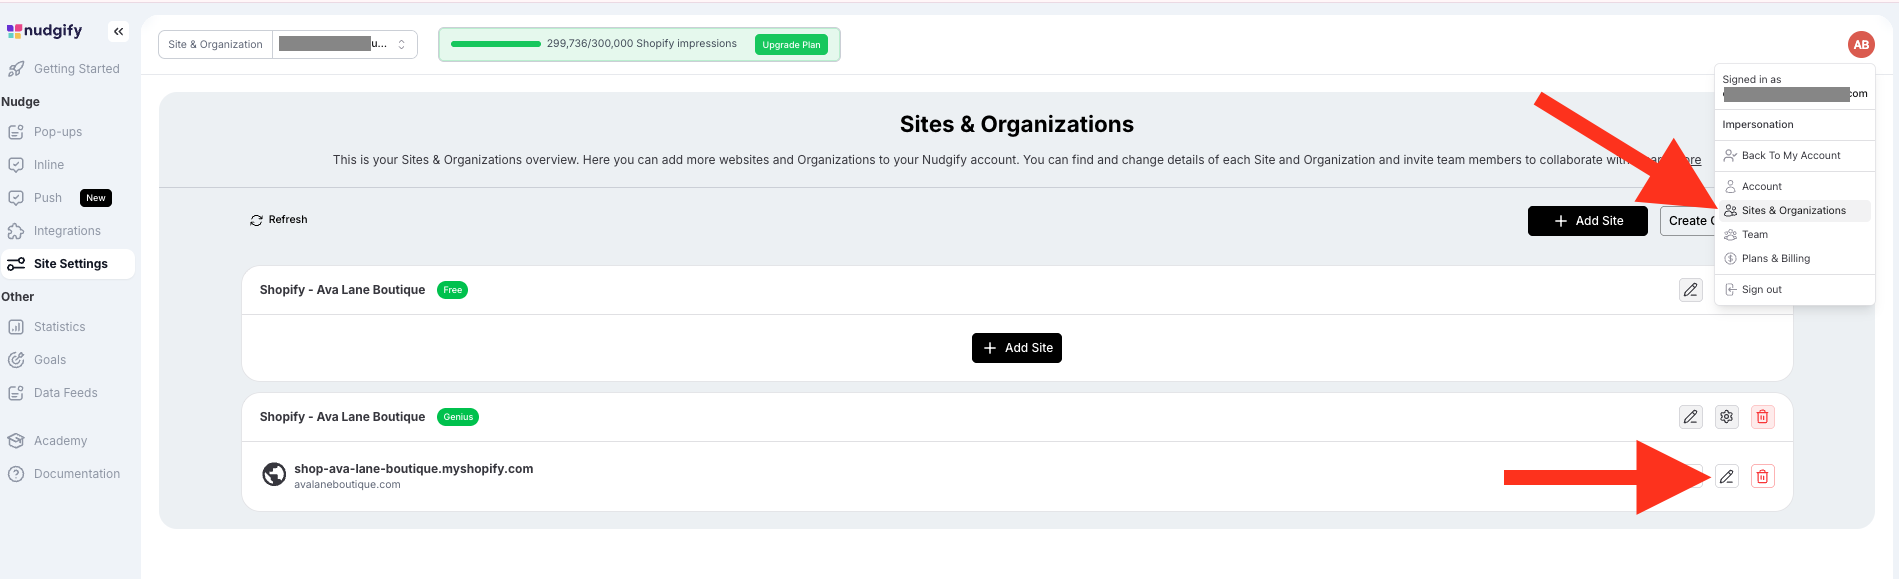Click the target icon beside Goals
Viewport: 1899px width, 579px height.
[16, 360]
